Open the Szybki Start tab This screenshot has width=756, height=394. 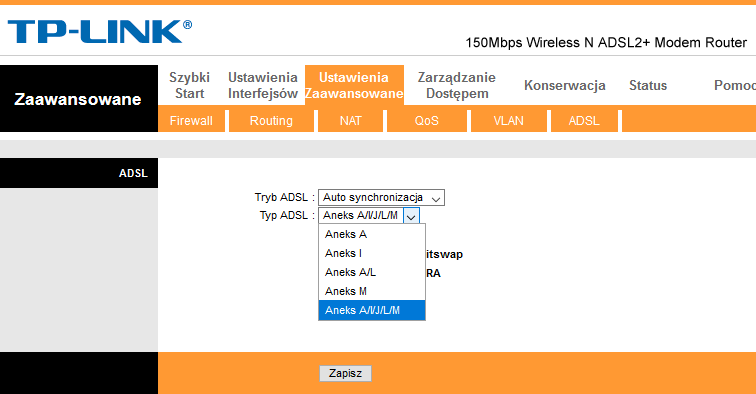tap(189, 85)
